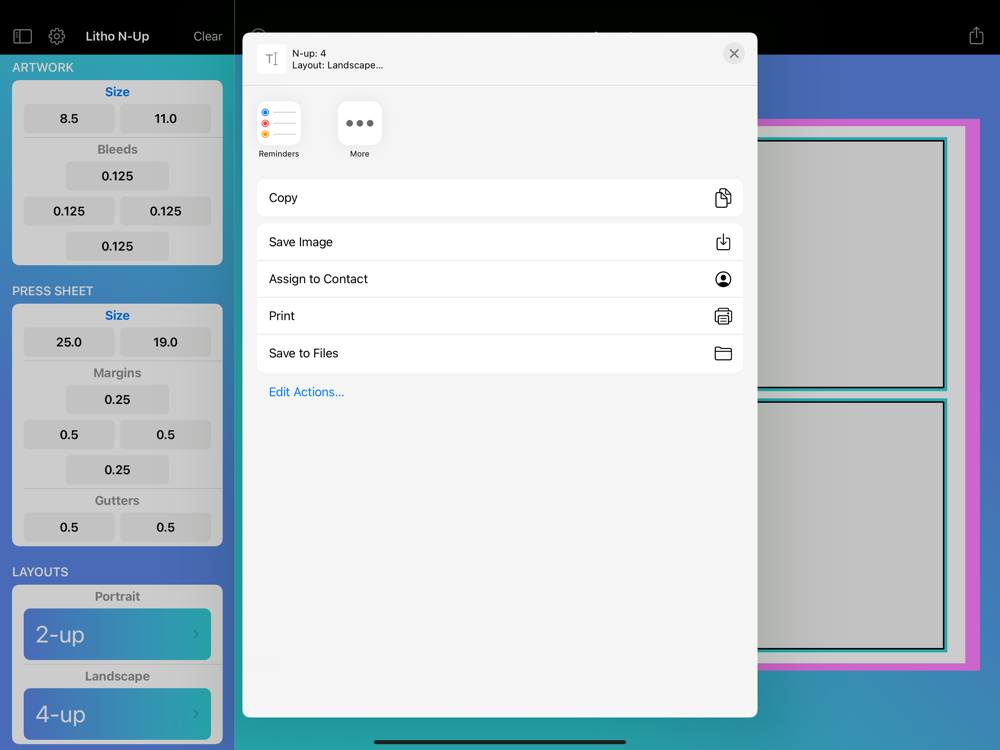The height and width of the screenshot is (750, 1000).
Task: Choose Save to Files
Action: (499, 353)
